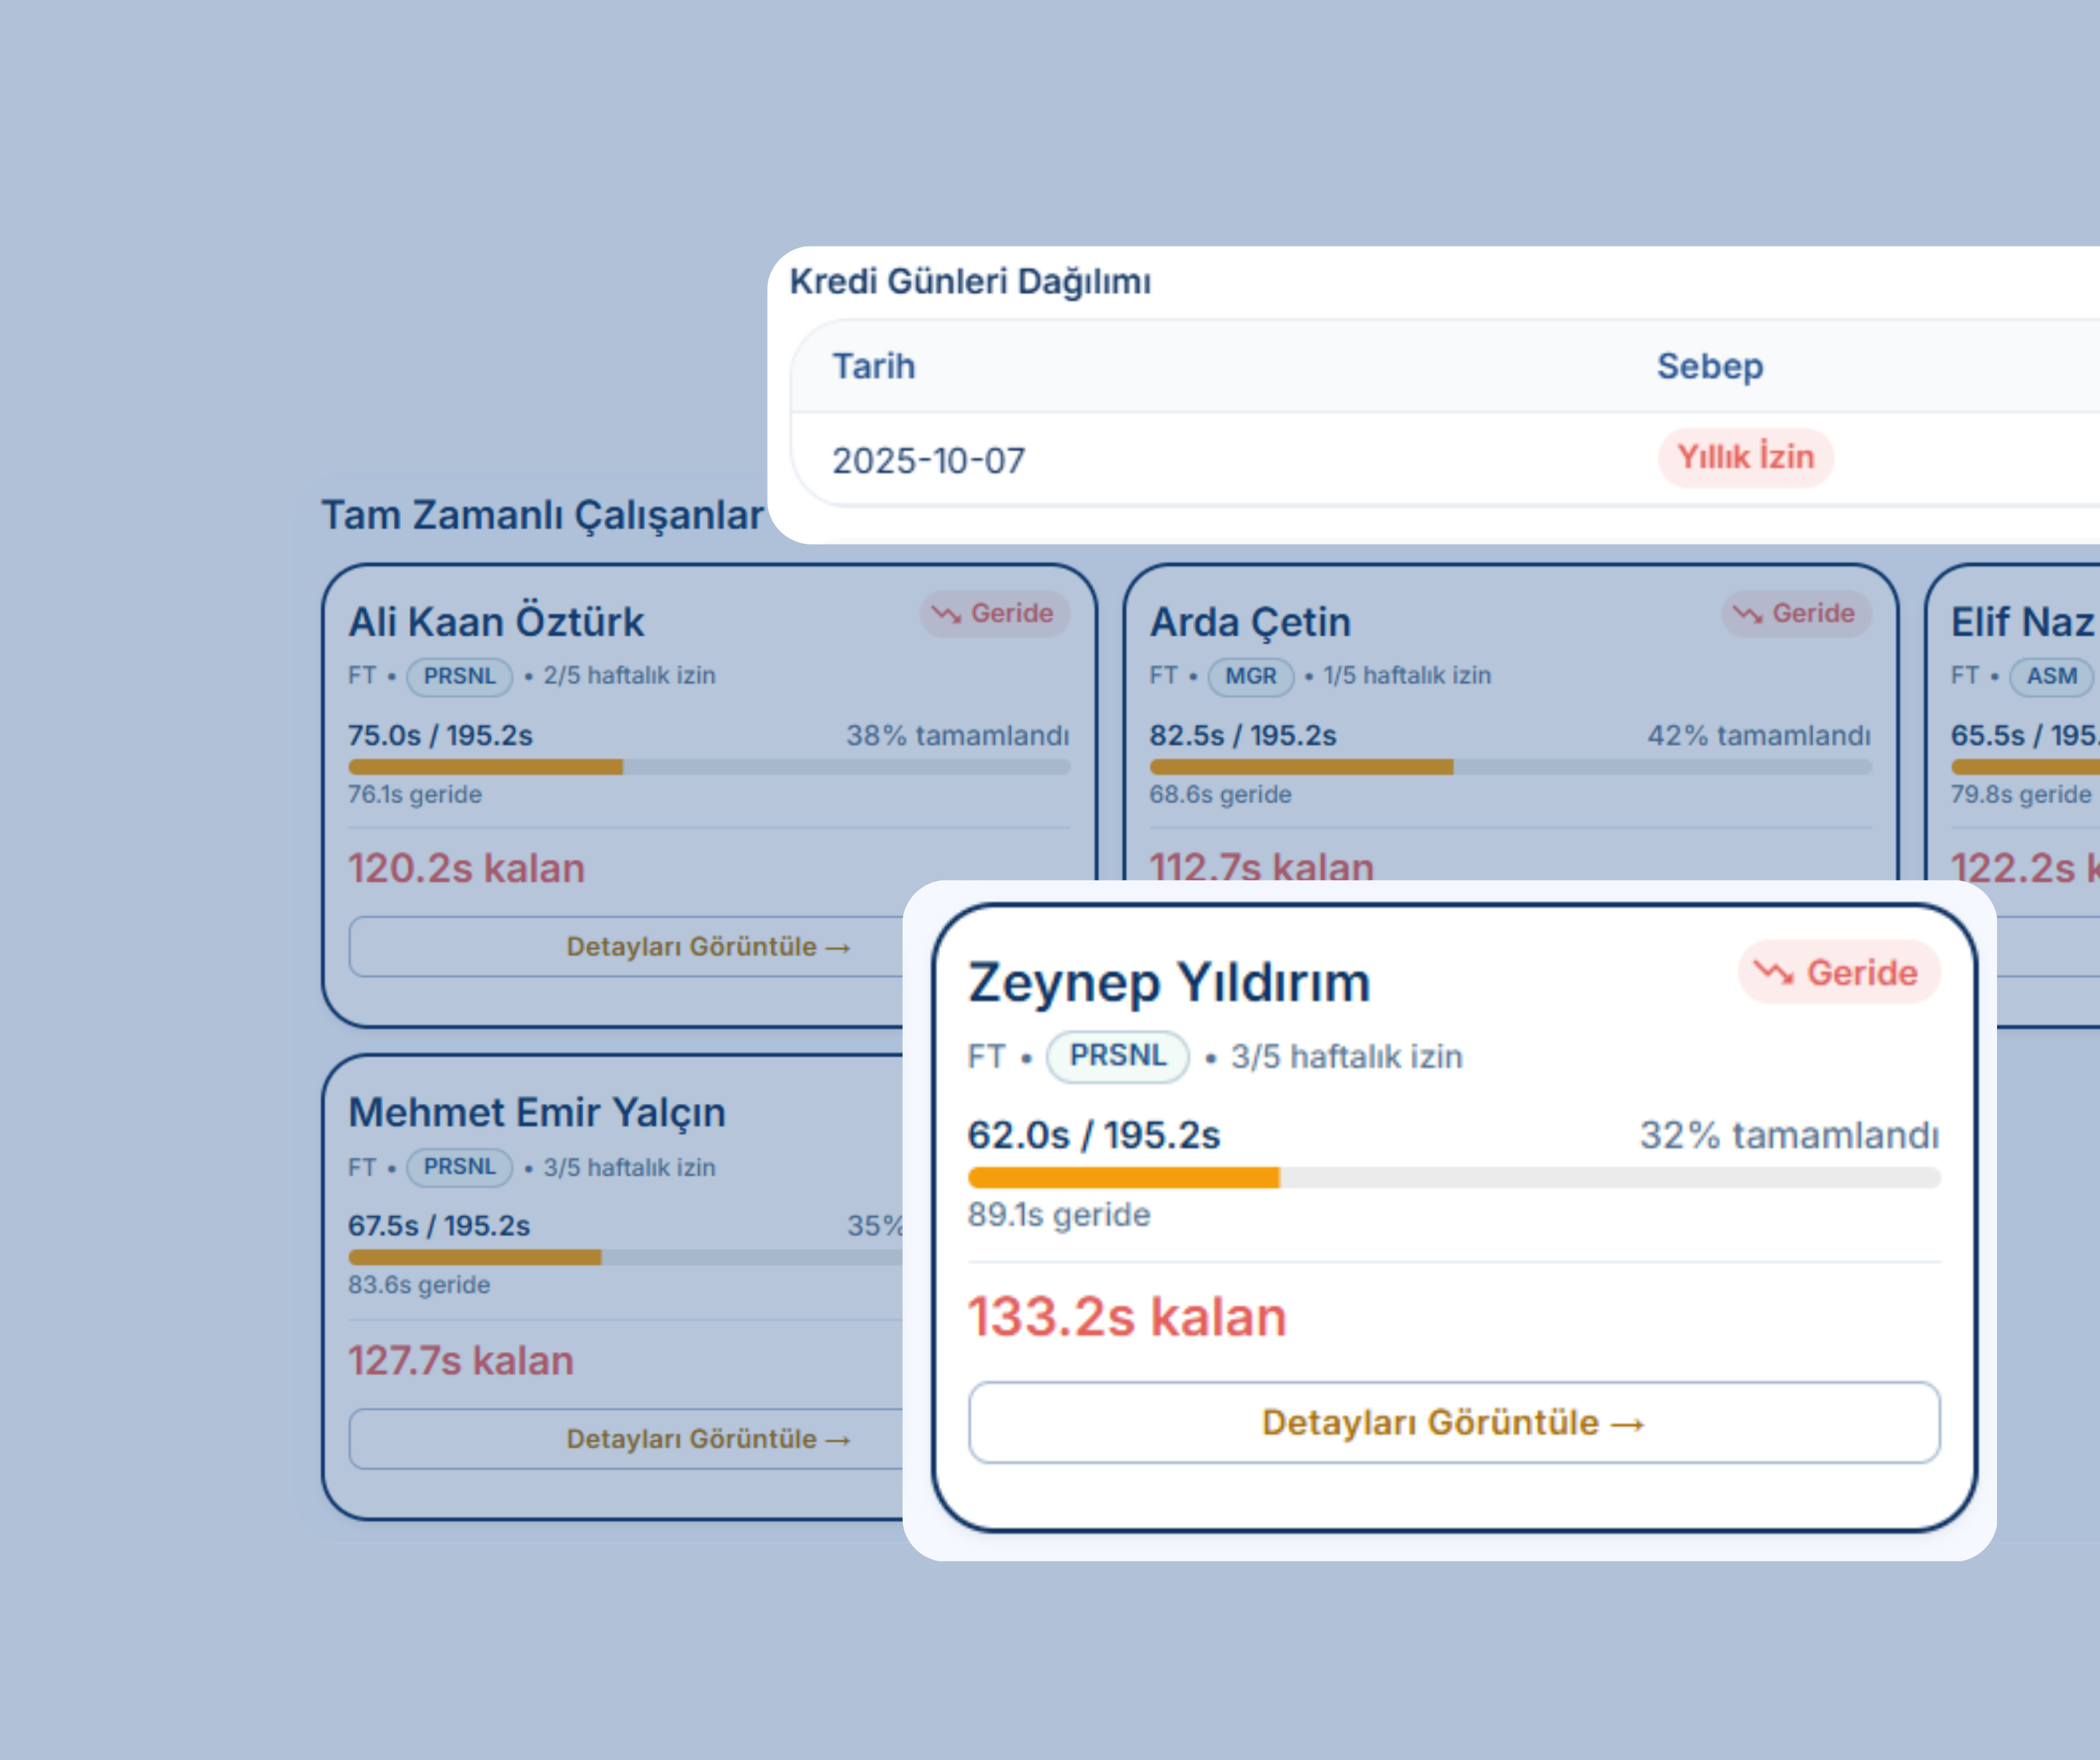Image resolution: width=2100 pixels, height=1760 pixels.
Task: Click Arda Çetin name heading
Action: tap(1250, 622)
